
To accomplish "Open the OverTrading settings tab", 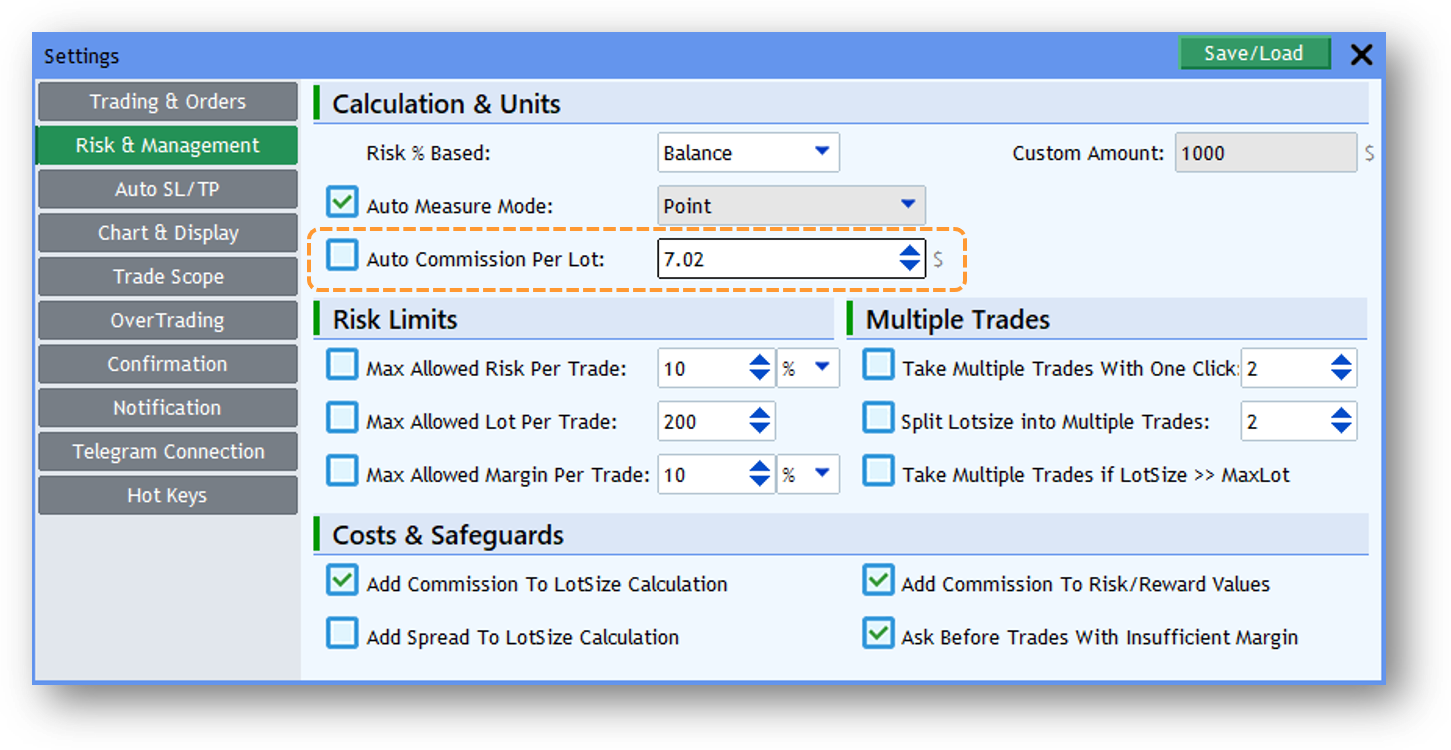I will 167,321.
